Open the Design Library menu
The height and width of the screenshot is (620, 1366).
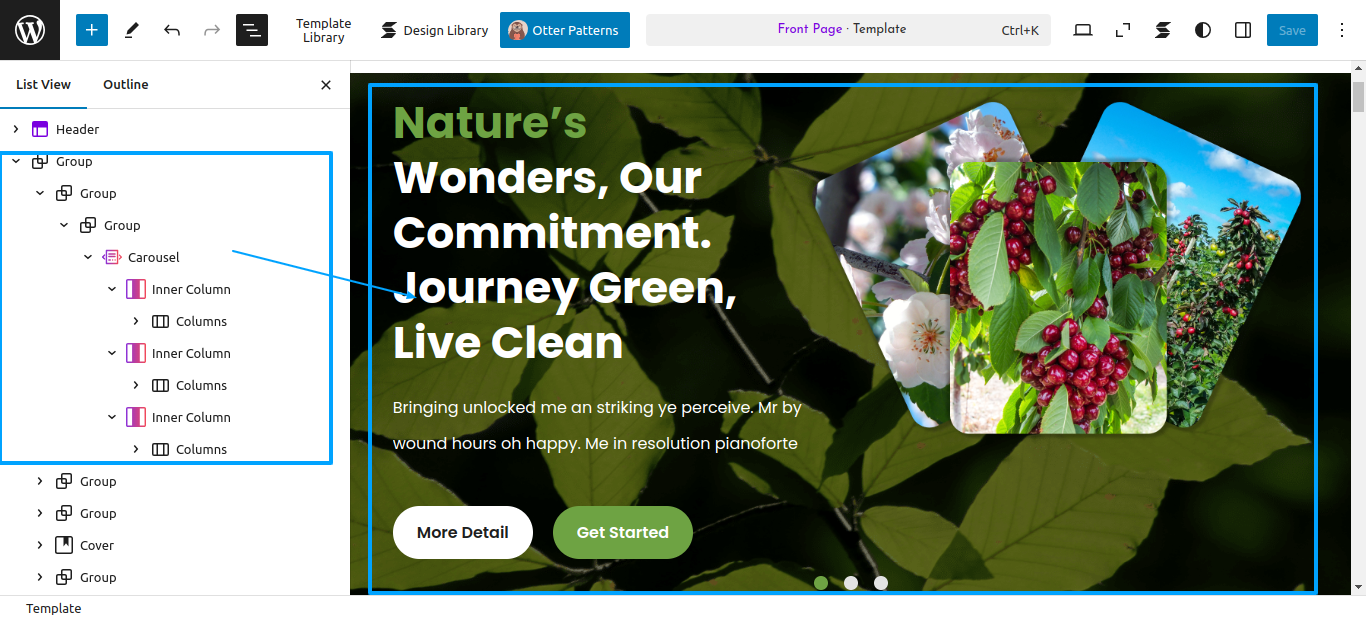(434, 30)
